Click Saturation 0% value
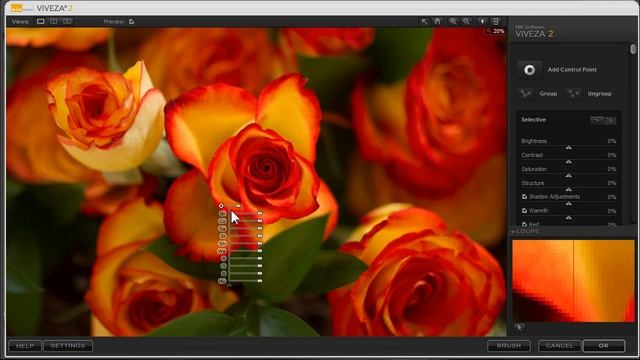The height and width of the screenshot is (360, 640). [611, 169]
